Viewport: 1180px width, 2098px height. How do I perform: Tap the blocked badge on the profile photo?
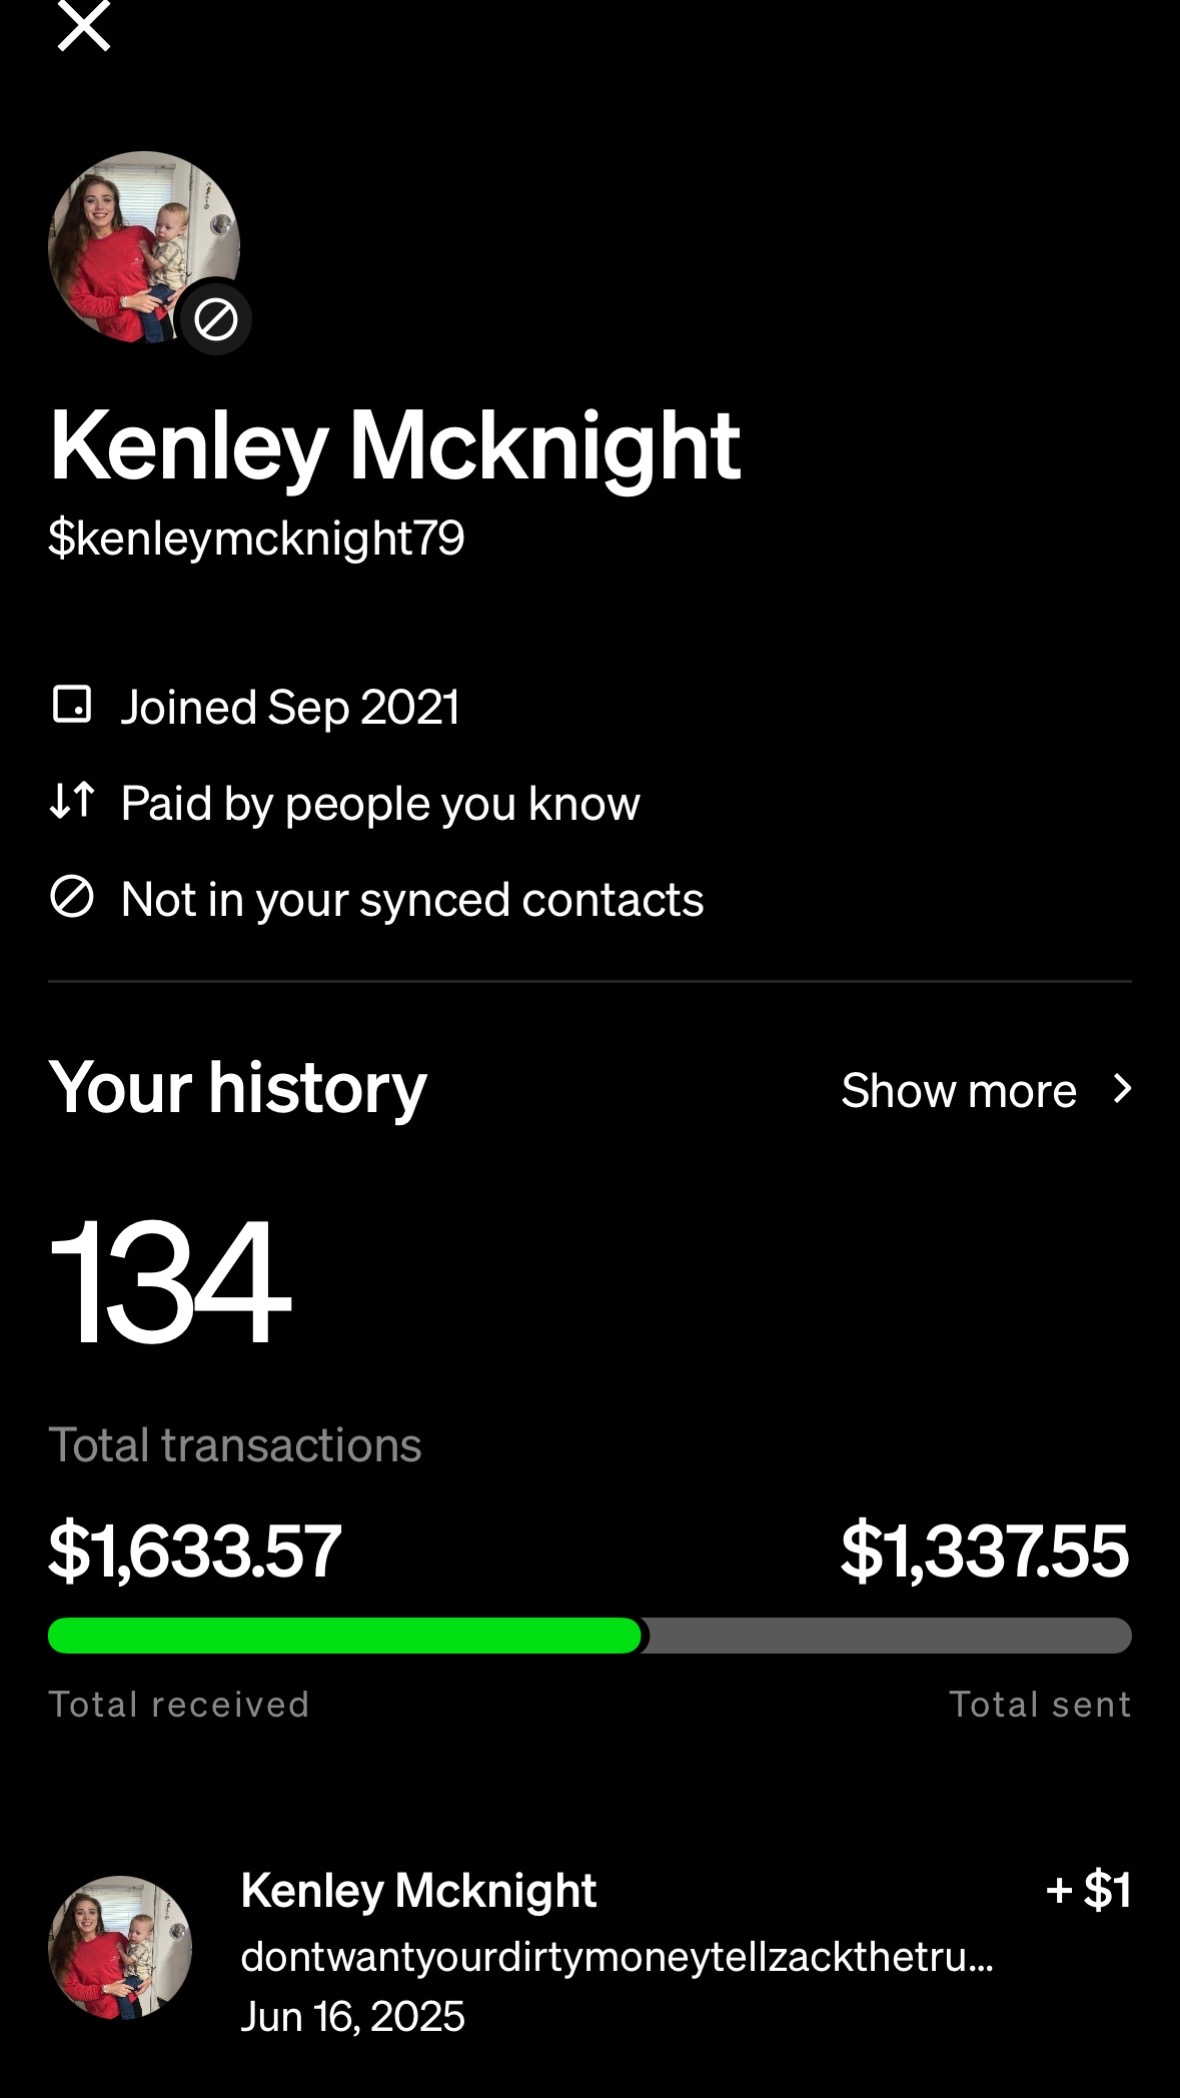tap(214, 320)
